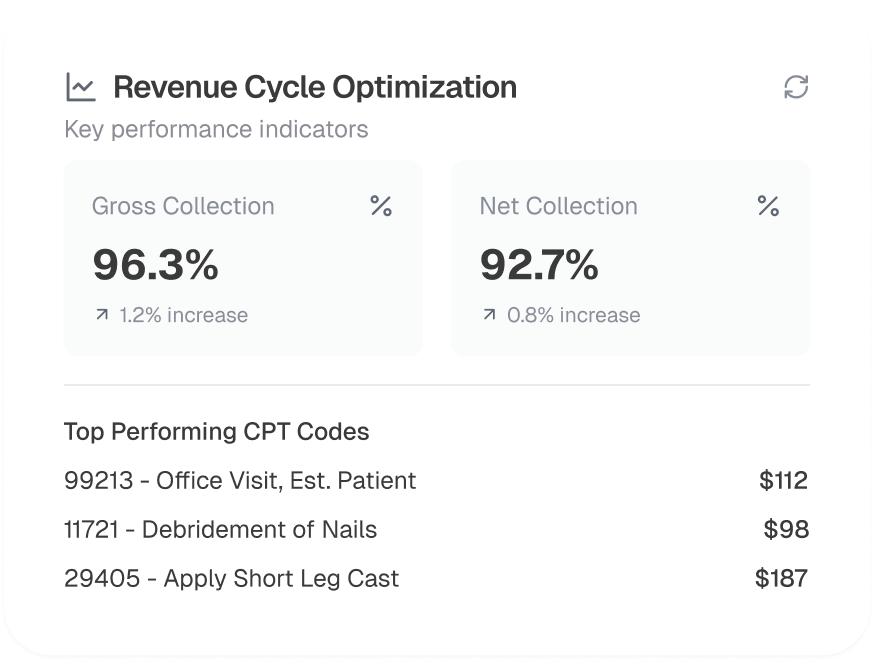Viewport: 874px width, 662px height.
Task: Click the up-arrow icon next to 0.8% increase
Action: click(x=489, y=315)
